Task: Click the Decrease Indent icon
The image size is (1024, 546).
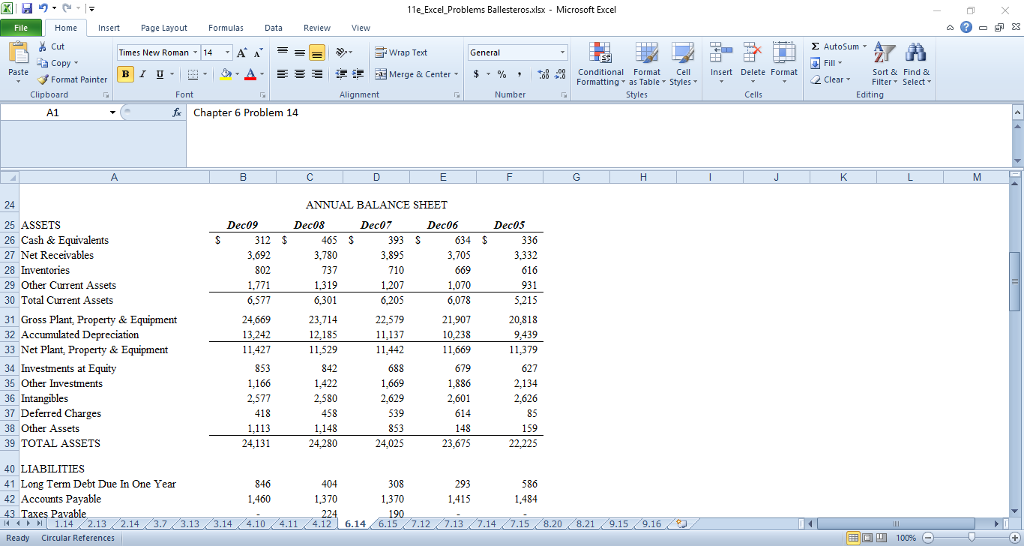Action: click(341, 74)
